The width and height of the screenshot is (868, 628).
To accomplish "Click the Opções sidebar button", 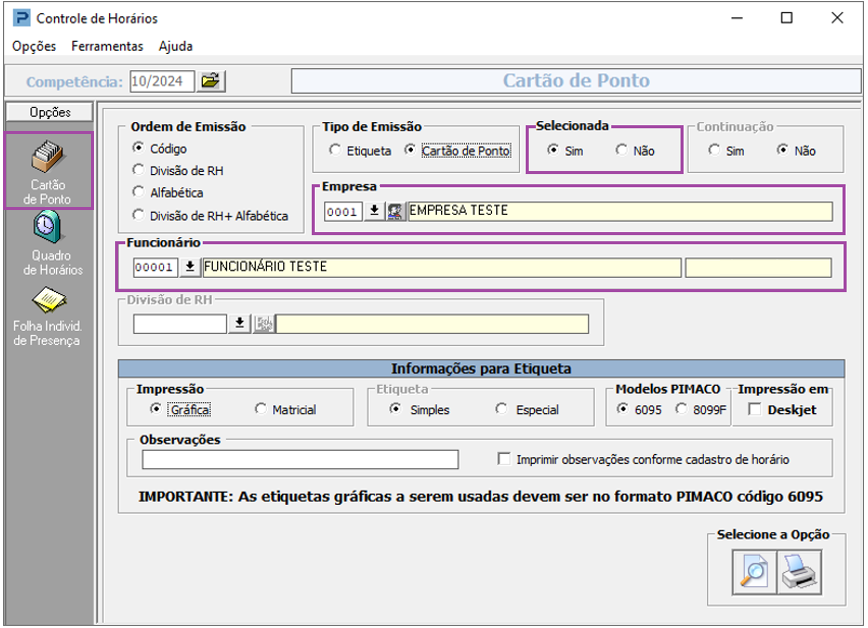I will click(x=49, y=113).
